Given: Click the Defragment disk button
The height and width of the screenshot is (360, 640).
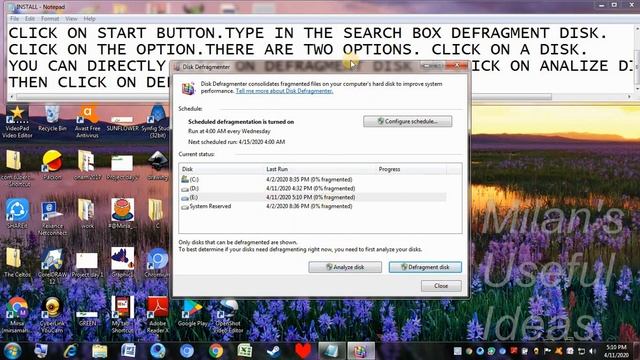Looking at the screenshot, I should coord(425,267).
